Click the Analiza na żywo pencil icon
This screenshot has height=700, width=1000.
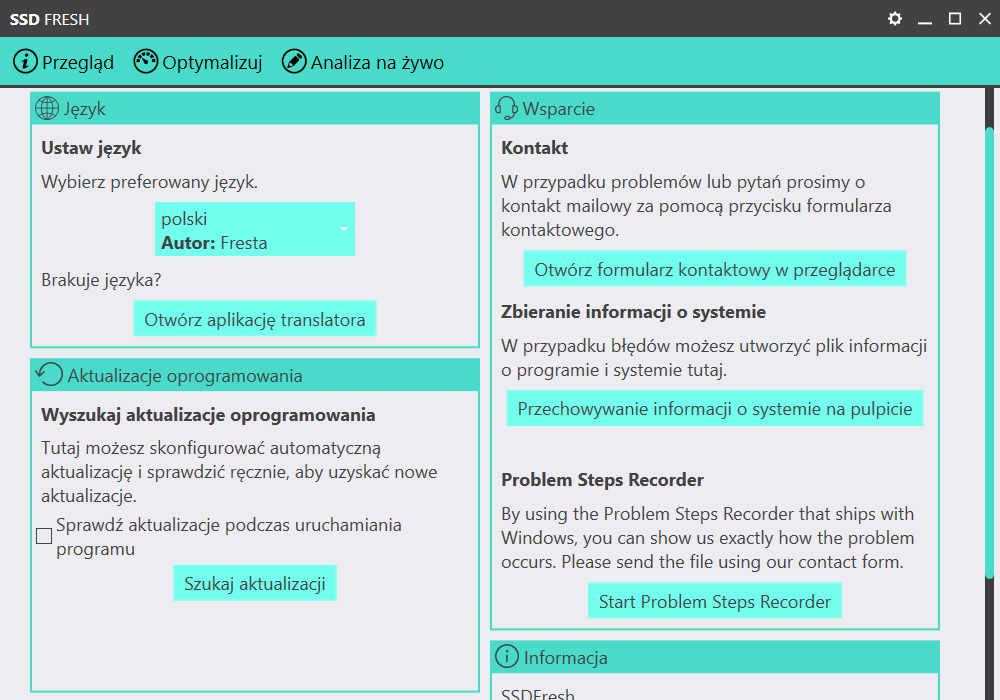[x=294, y=62]
